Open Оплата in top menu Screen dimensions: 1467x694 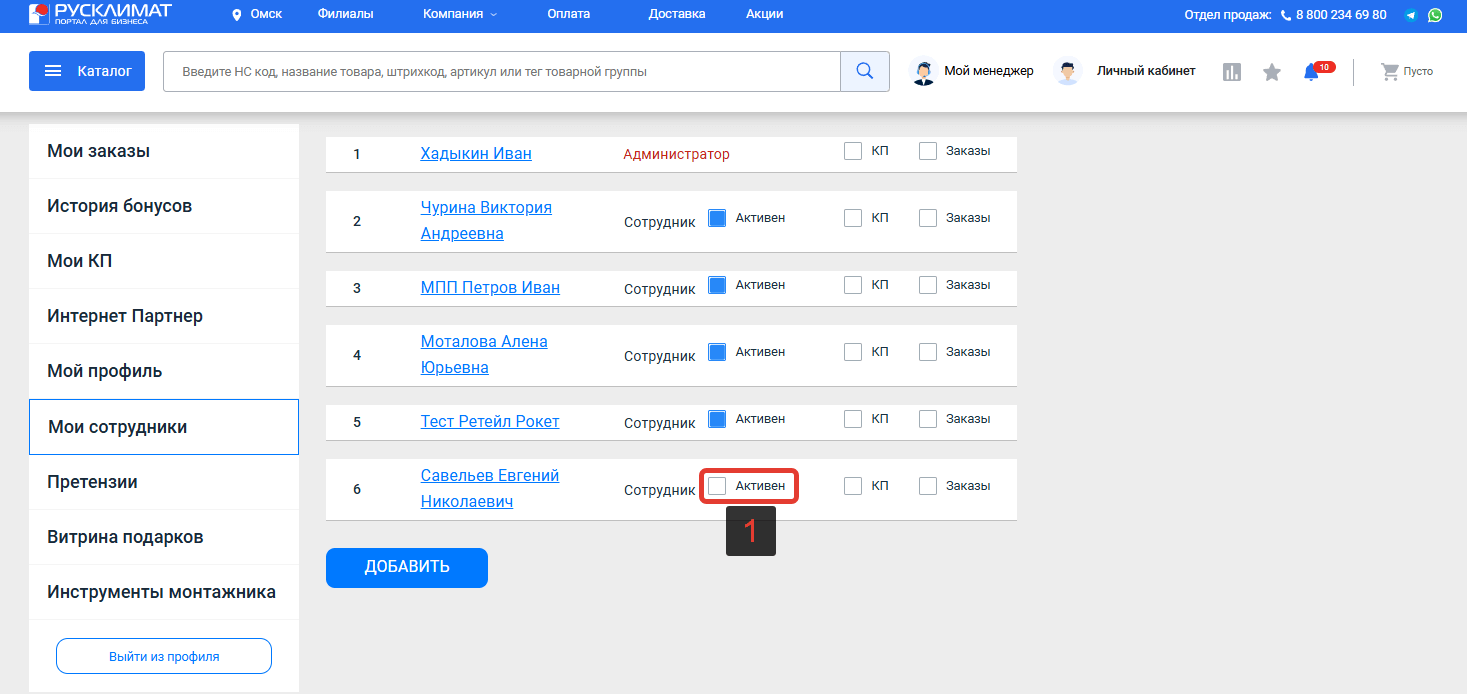[x=569, y=15]
